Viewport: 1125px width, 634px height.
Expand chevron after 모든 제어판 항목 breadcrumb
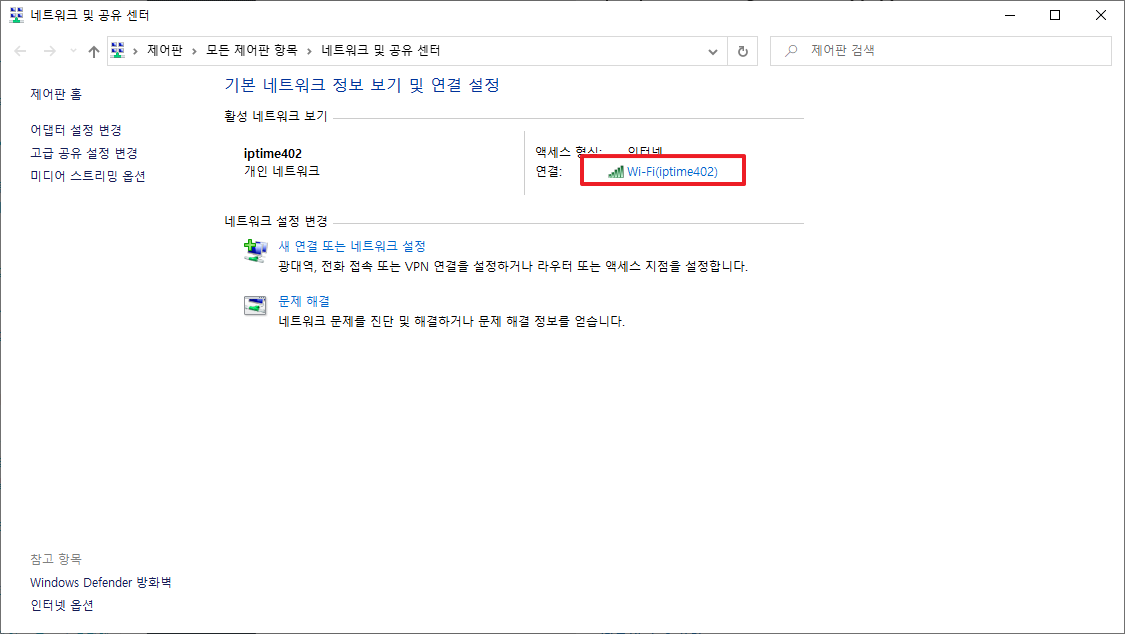click(x=309, y=51)
